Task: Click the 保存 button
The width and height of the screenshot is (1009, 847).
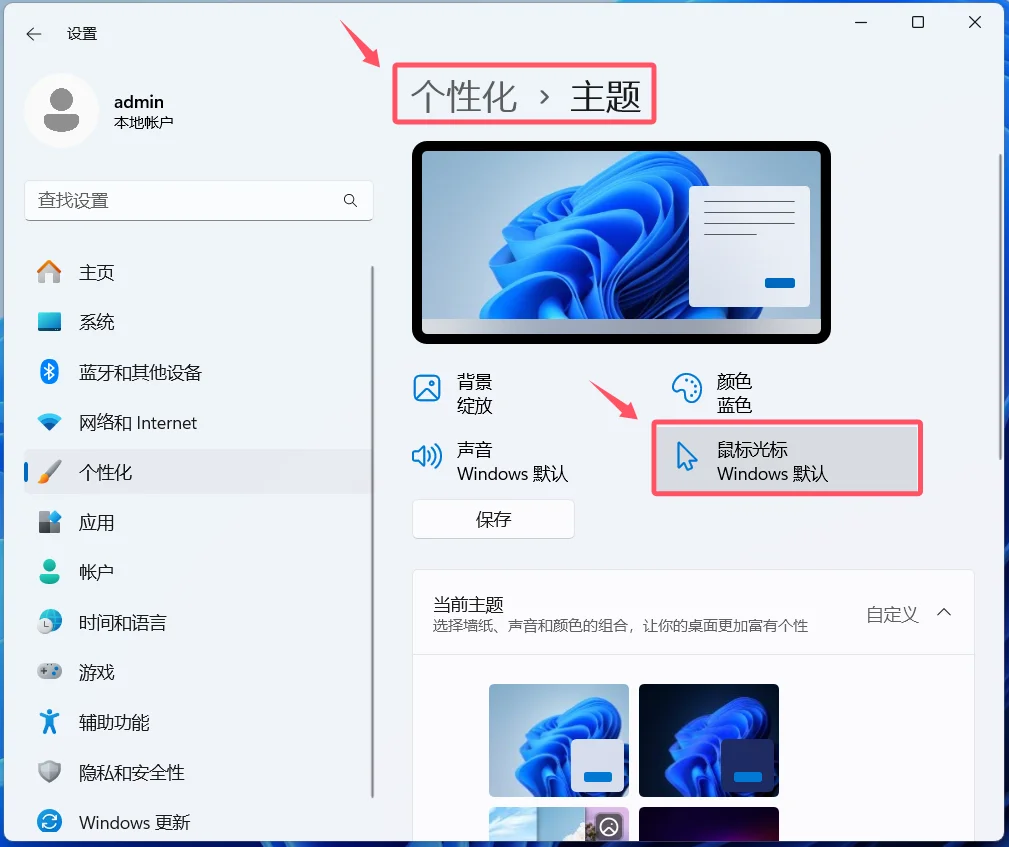Action: tap(492, 518)
